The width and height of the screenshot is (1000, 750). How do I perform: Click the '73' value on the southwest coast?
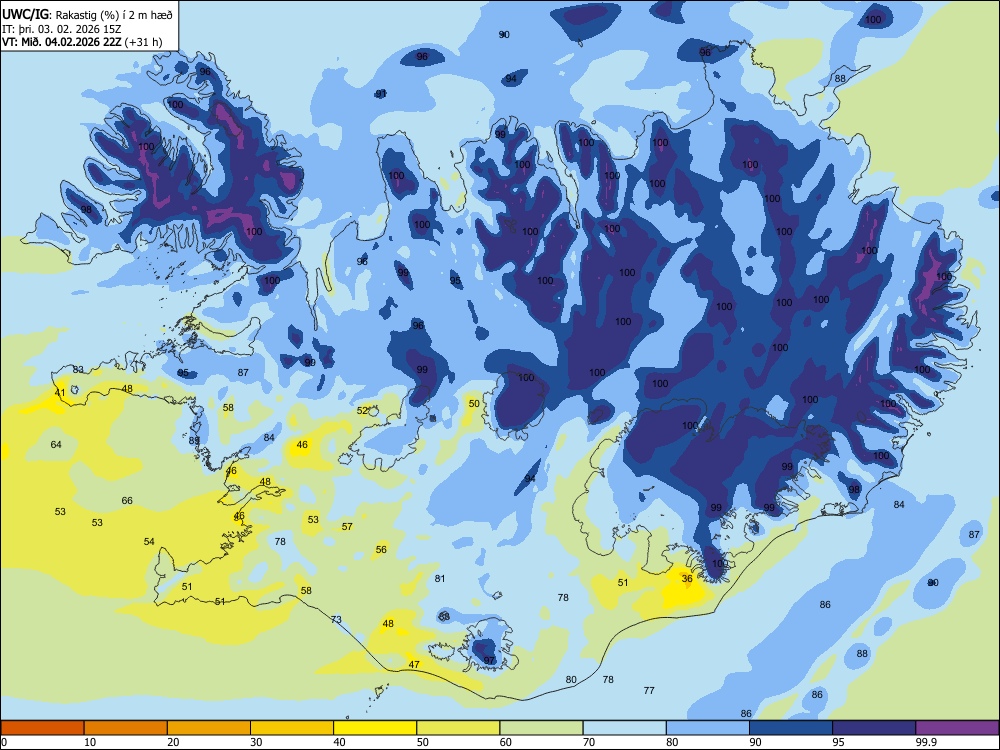(x=336, y=619)
